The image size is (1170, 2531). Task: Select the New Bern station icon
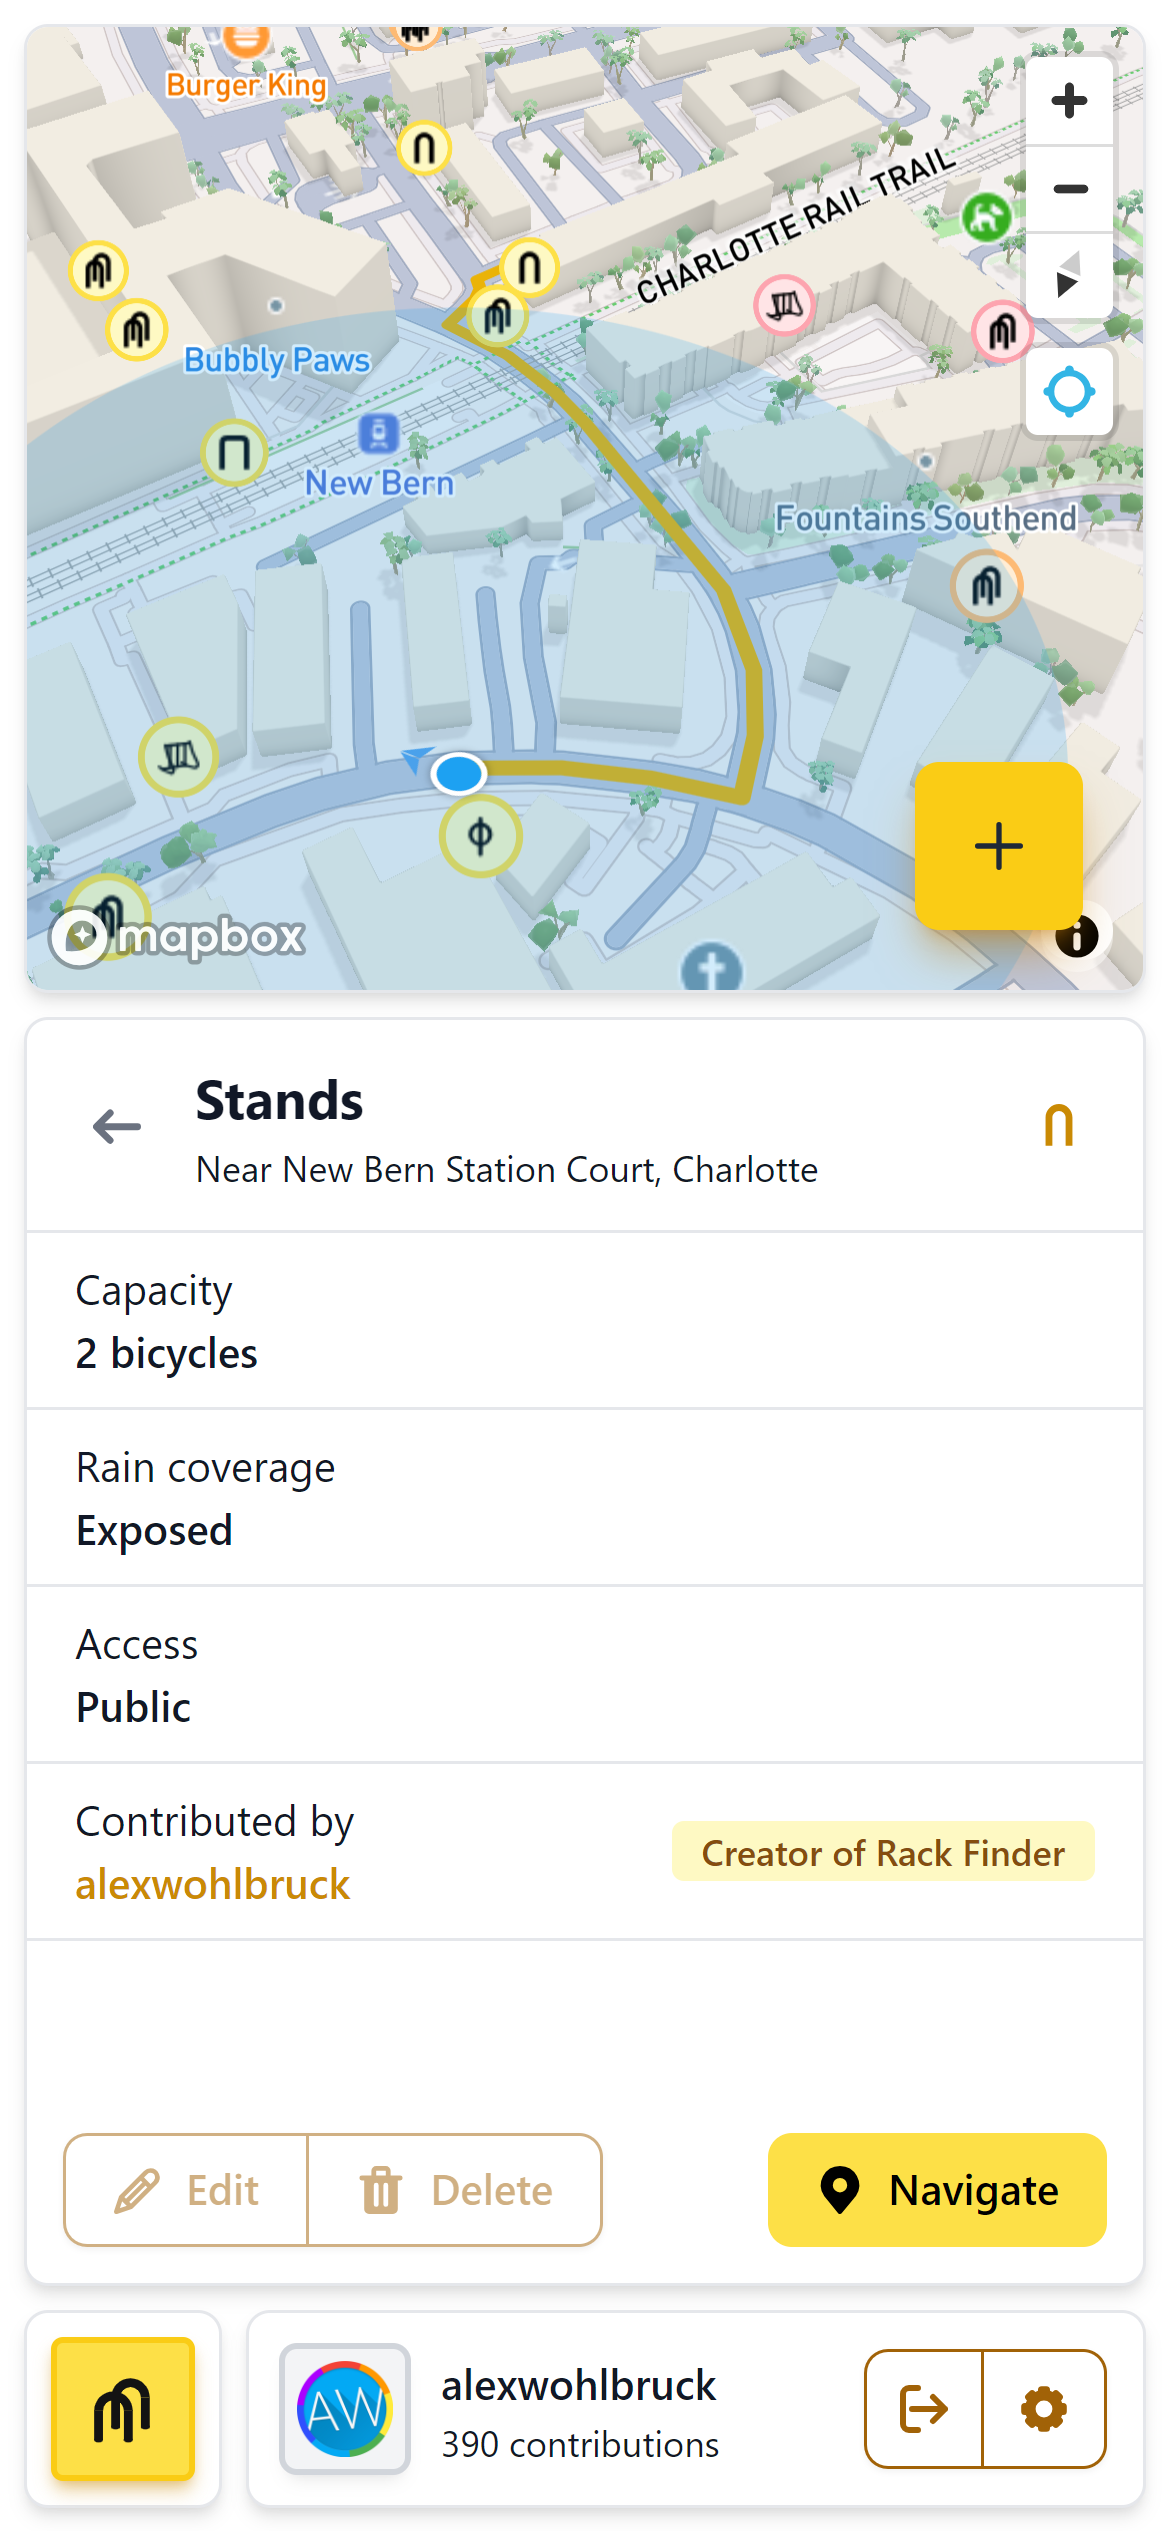pyautogui.click(x=378, y=434)
